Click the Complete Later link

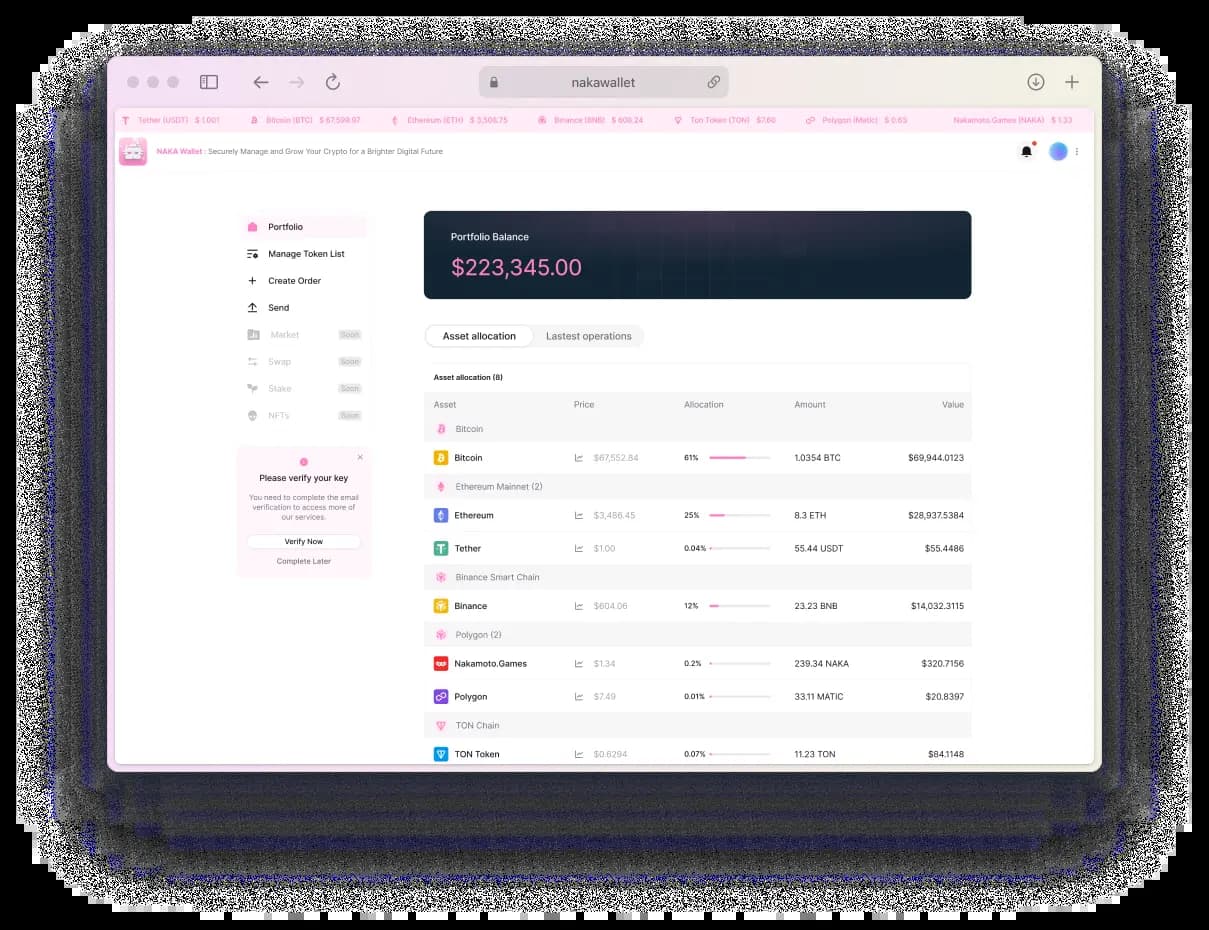[303, 561]
